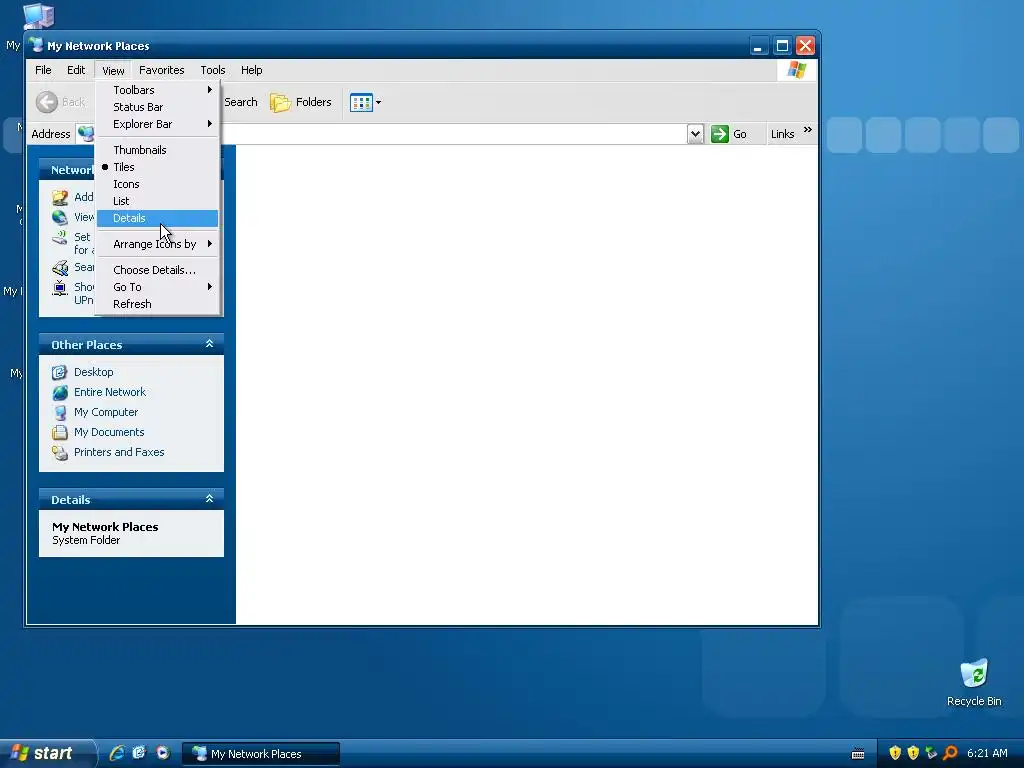
Task: Click the My Network Places title bar icon
Action: point(37,45)
